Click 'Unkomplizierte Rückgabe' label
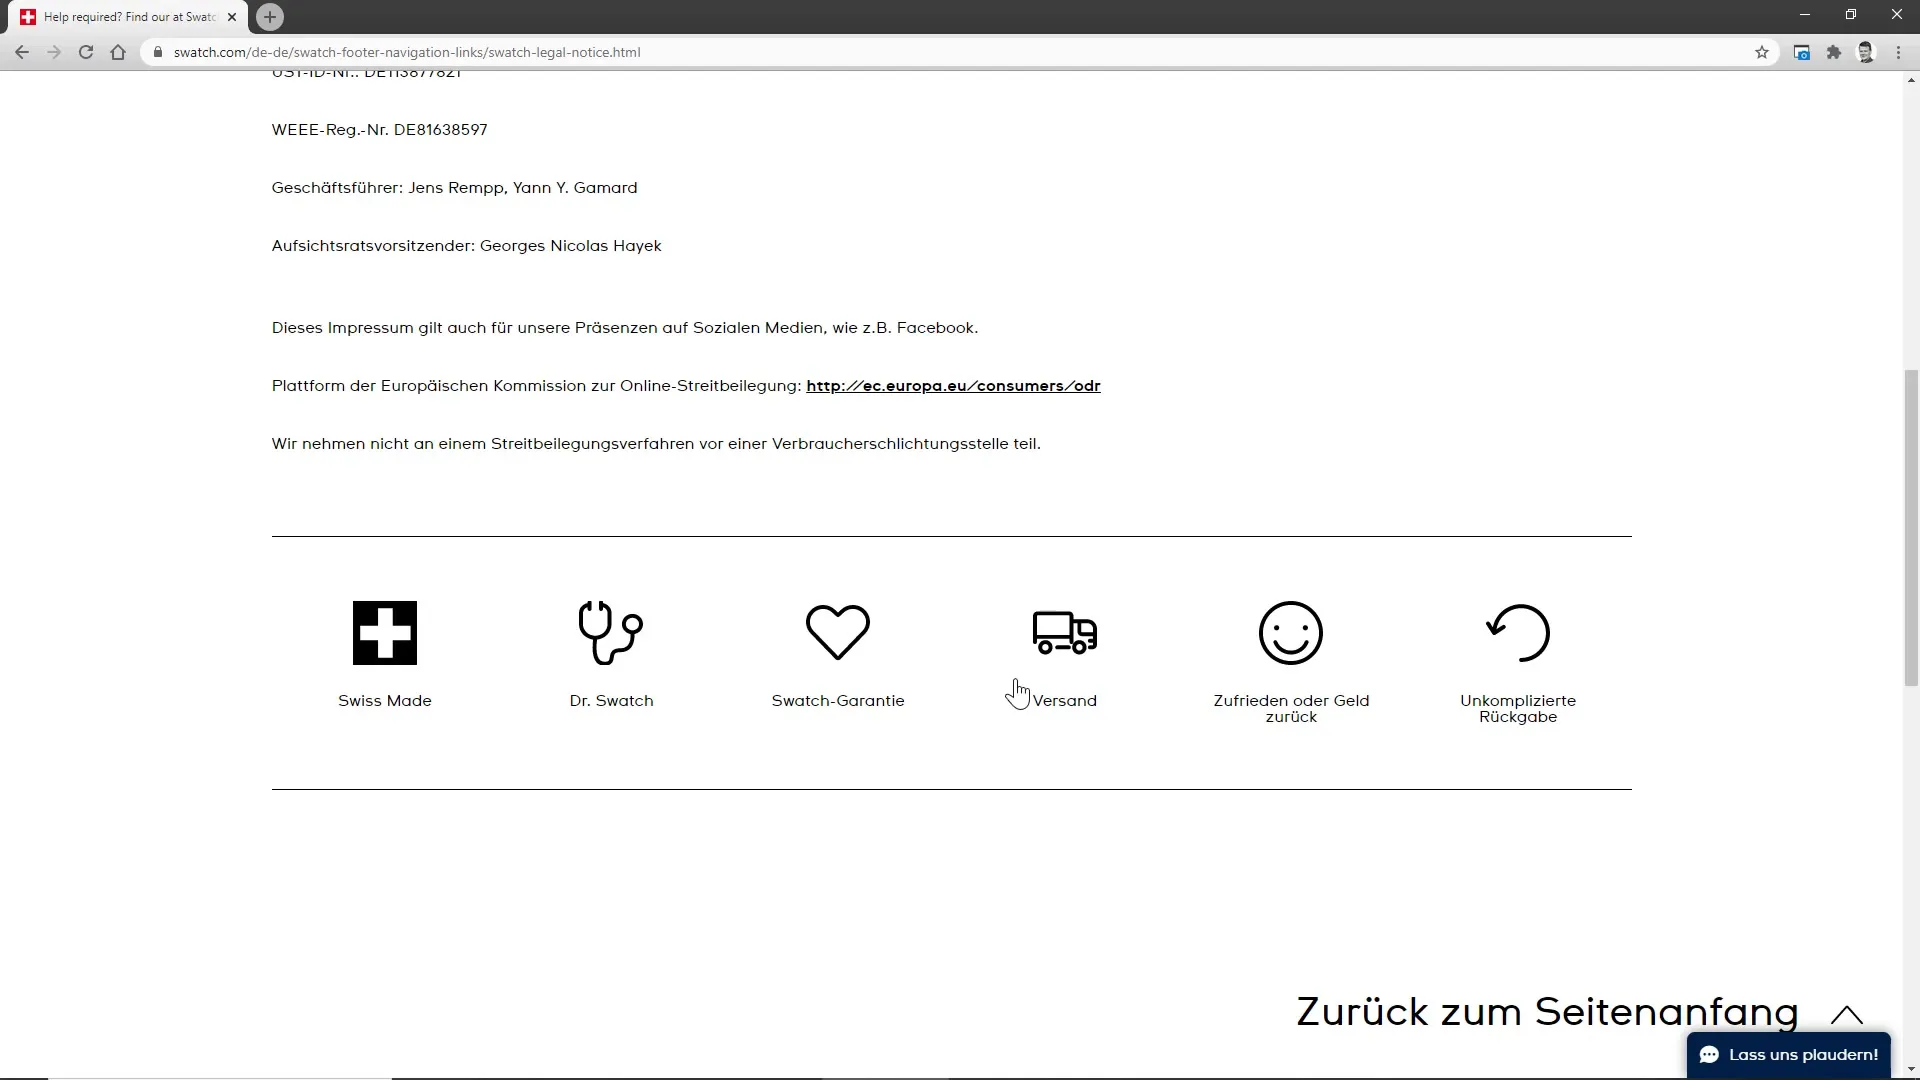Image resolution: width=1920 pixels, height=1080 pixels. [1518, 709]
